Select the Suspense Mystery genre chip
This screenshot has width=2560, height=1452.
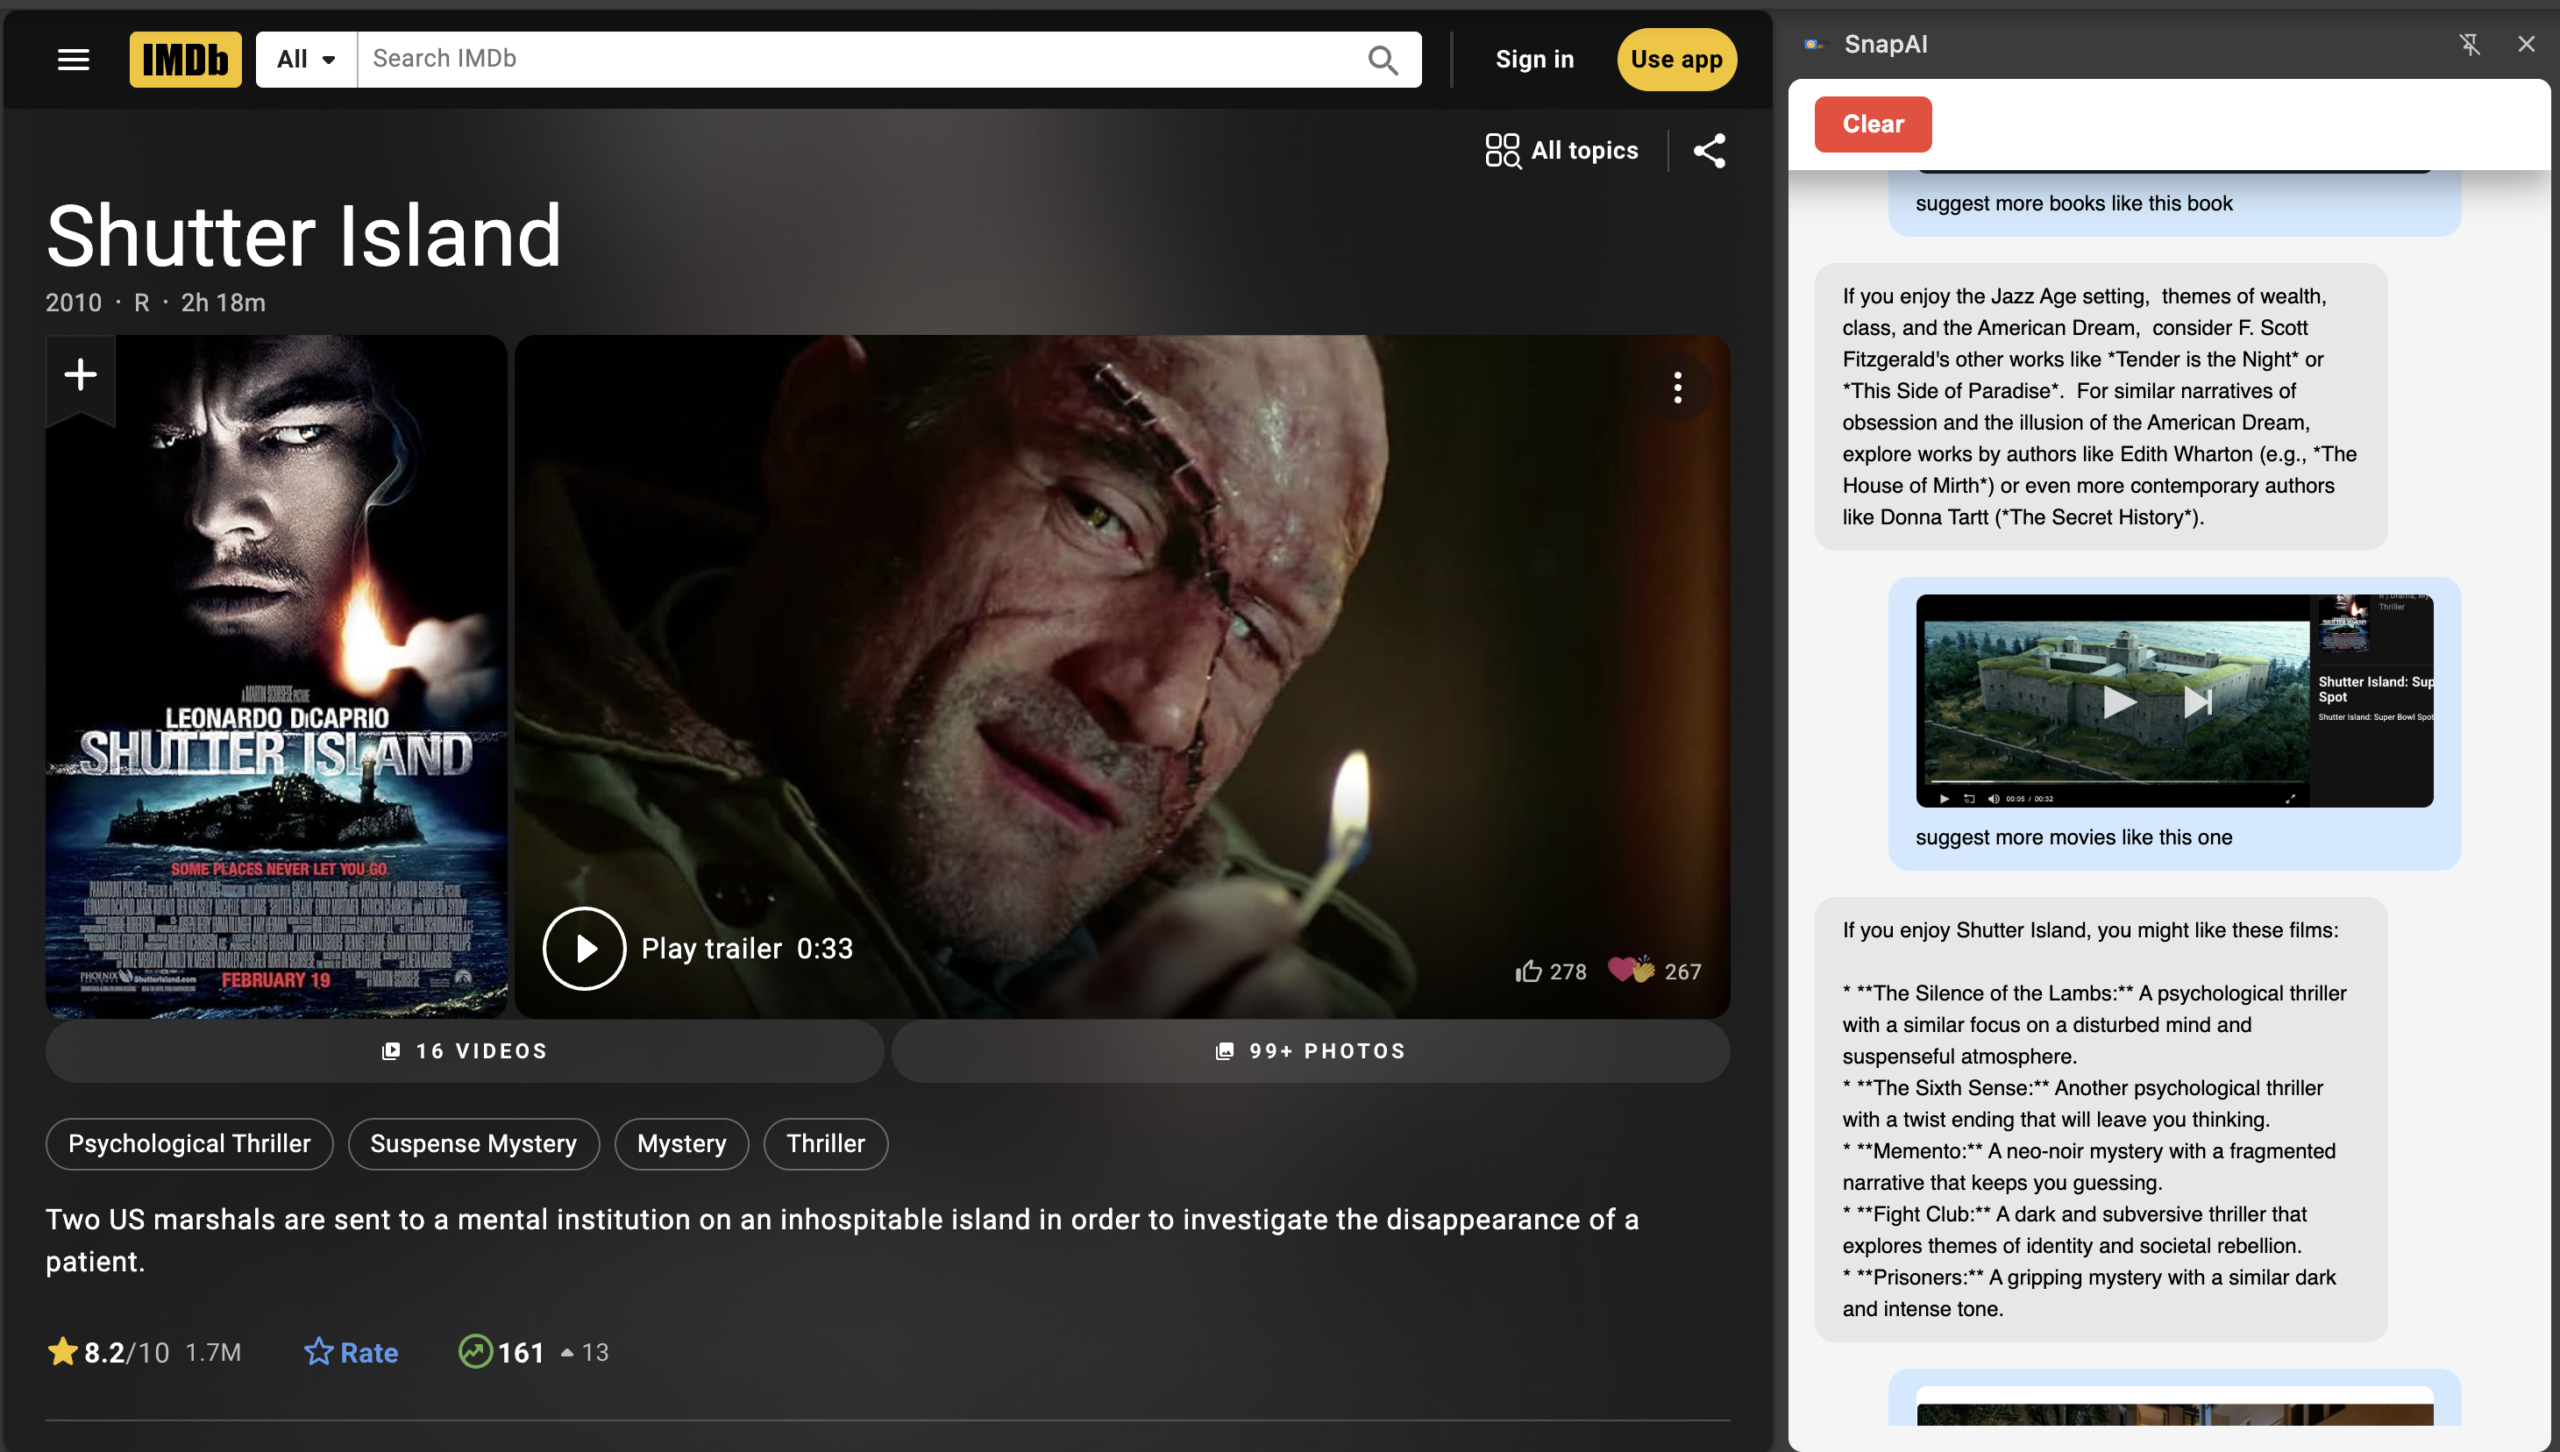tap(473, 1143)
